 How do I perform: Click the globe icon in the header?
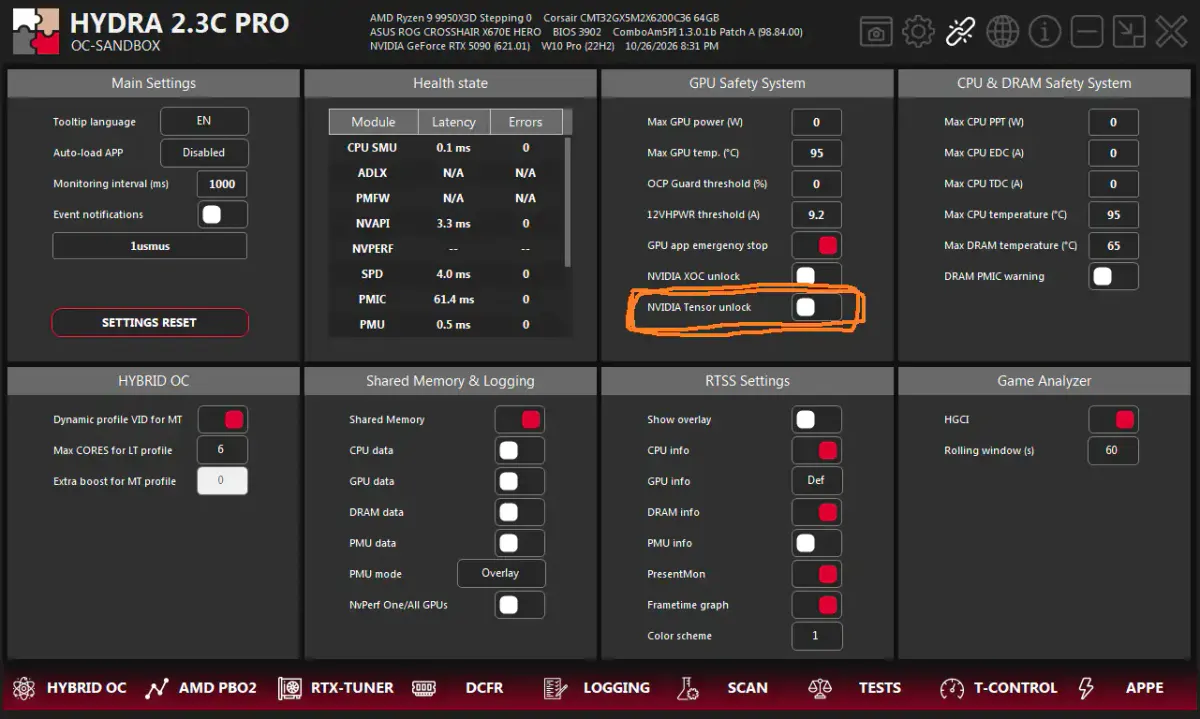click(x=1002, y=32)
